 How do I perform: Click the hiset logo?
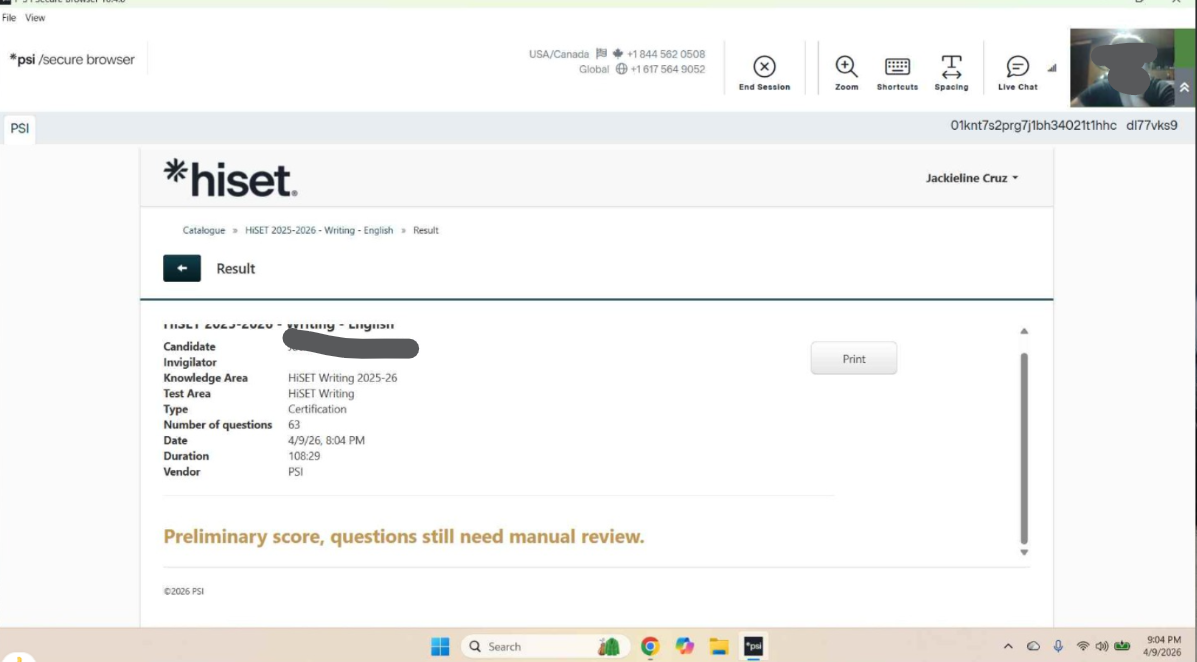pos(231,178)
